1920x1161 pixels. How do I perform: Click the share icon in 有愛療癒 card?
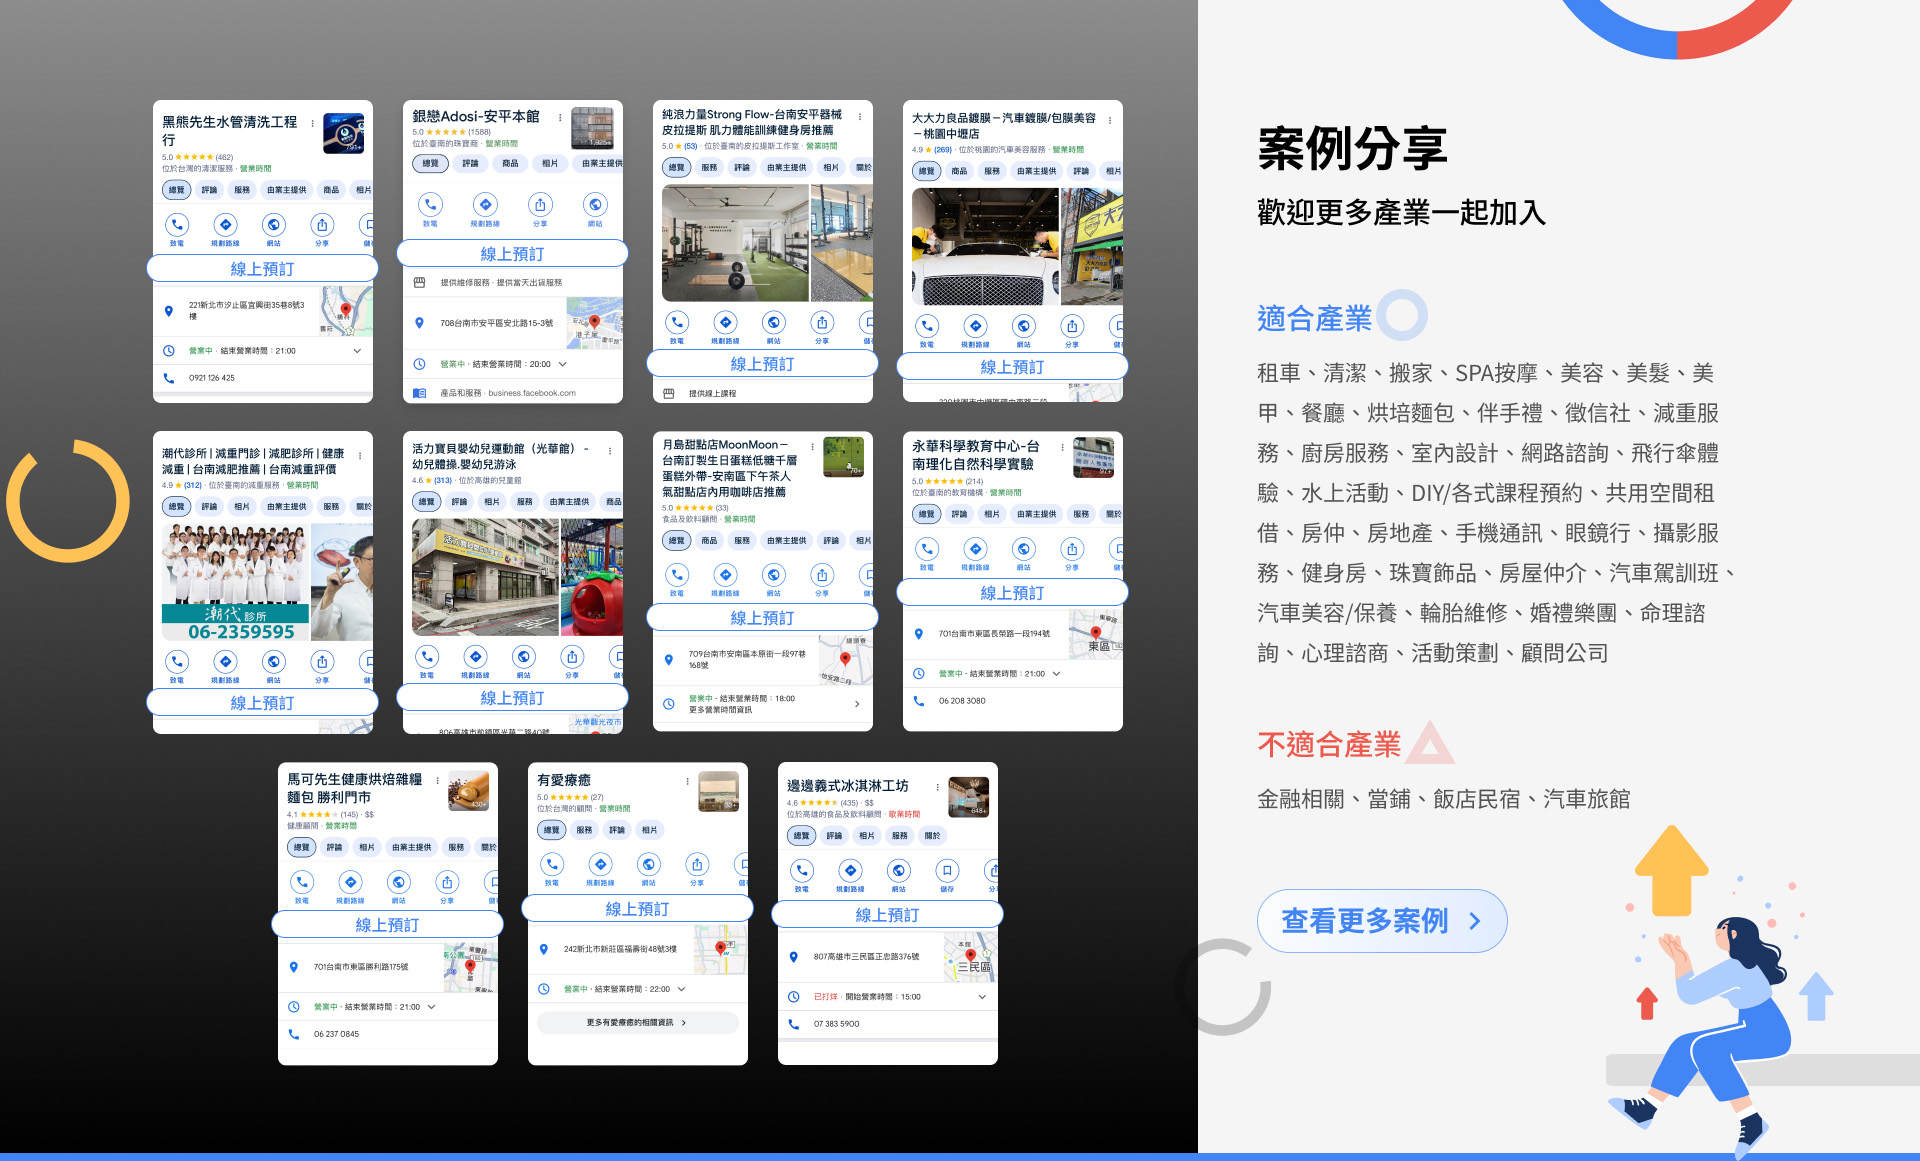(x=697, y=864)
